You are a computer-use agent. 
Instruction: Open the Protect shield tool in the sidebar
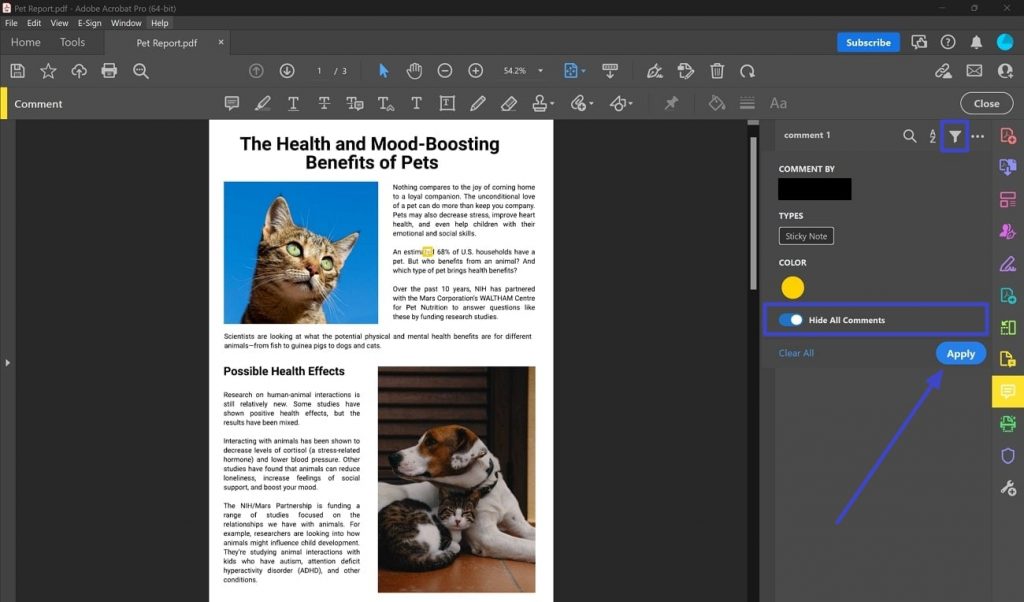coord(1007,456)
